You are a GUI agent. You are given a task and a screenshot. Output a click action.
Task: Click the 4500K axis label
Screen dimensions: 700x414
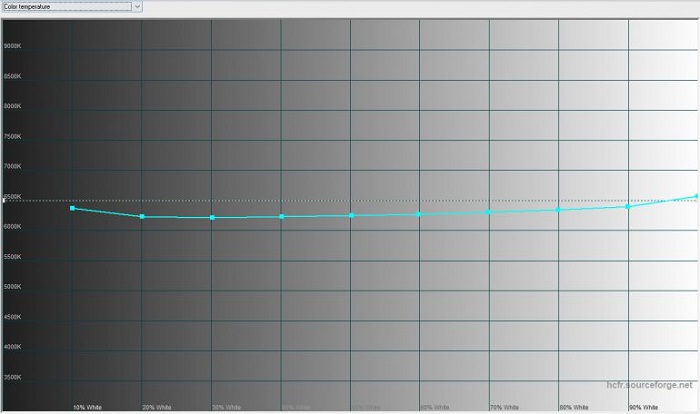[12, 317]
